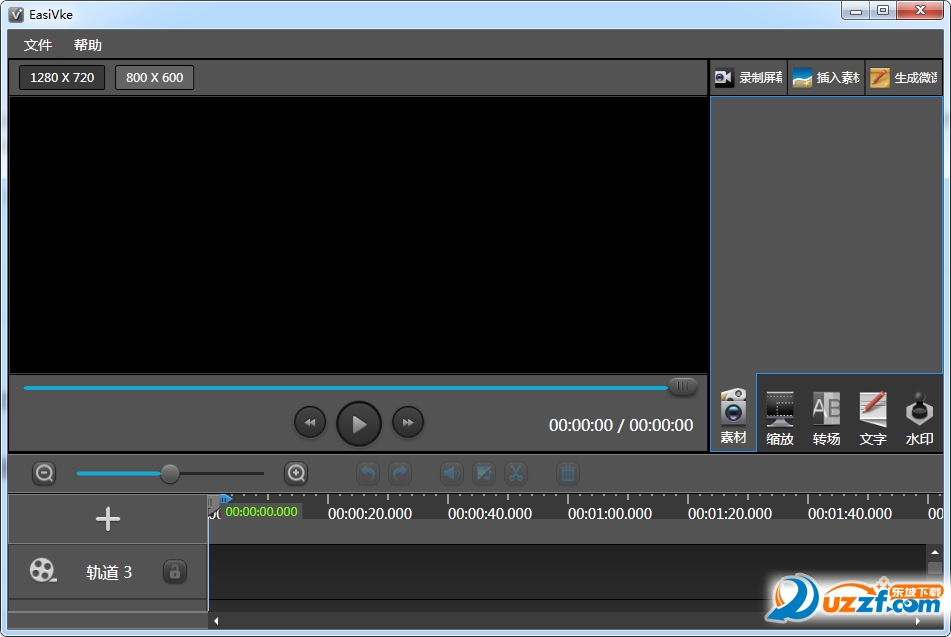The width and height of the screenshot is (951, 637).
Task: Toggle the lock on 轨道 3
Action: coord(175,571)
